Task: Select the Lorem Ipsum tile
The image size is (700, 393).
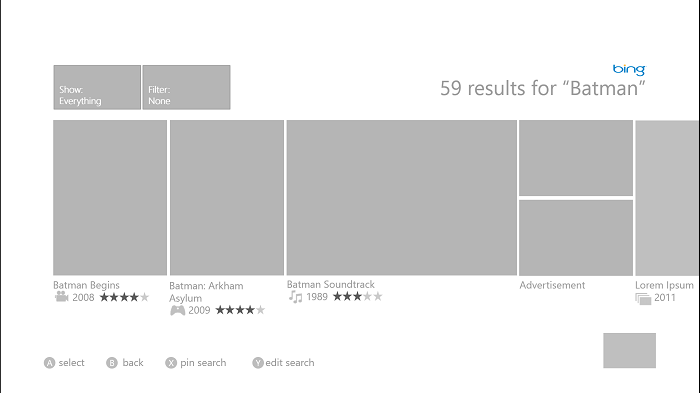Action: click(x=667, y=198)
